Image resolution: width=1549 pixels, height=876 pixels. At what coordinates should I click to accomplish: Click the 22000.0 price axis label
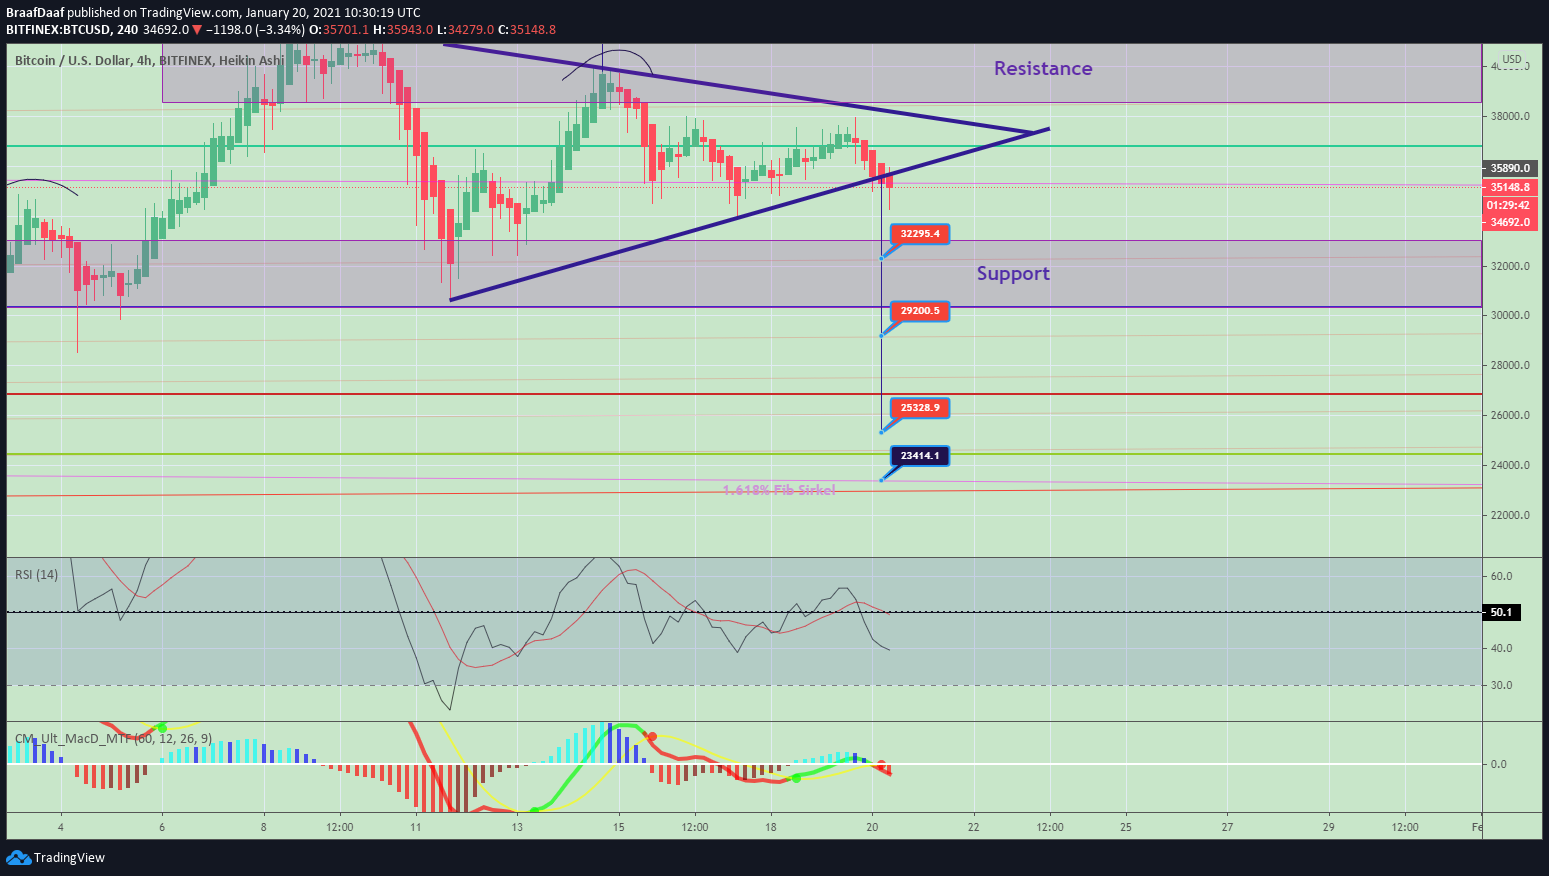(x=1510, y=515)
